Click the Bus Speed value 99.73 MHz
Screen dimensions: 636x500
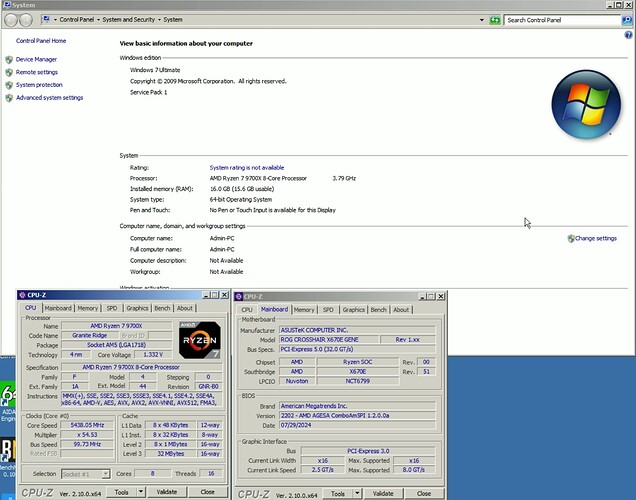click(x=87, y=444)
